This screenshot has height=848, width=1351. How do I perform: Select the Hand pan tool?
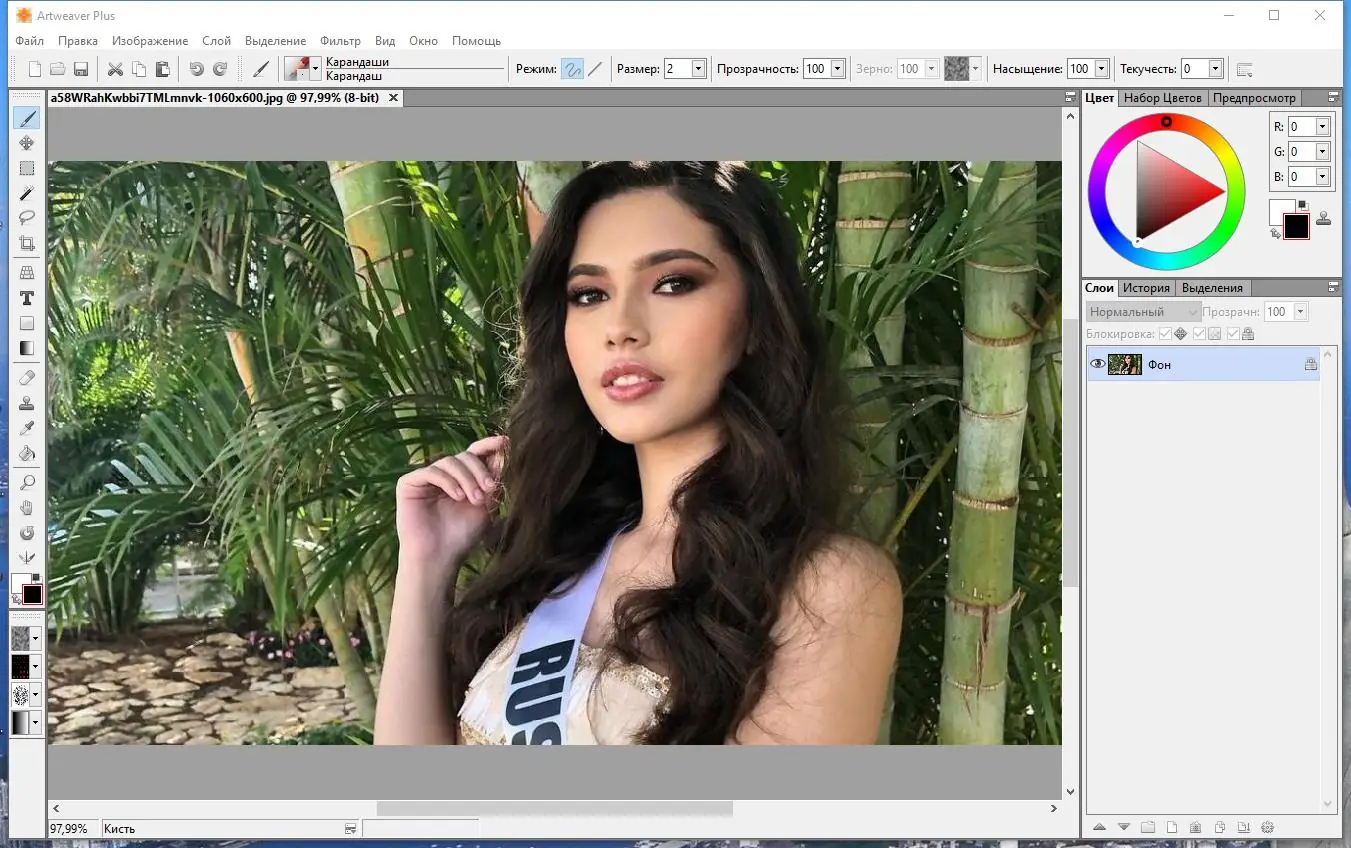click(27, 508)
